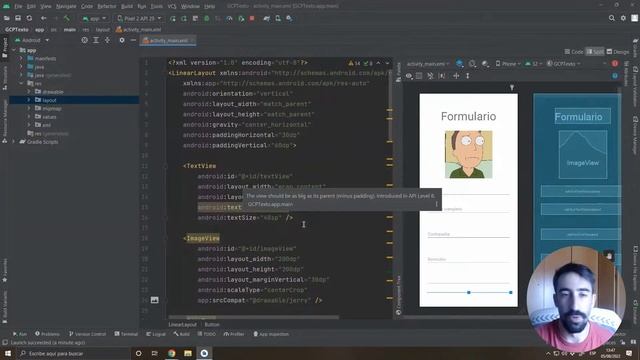
Task: Open the Navigate menu
Action: [x=66, y=6]
